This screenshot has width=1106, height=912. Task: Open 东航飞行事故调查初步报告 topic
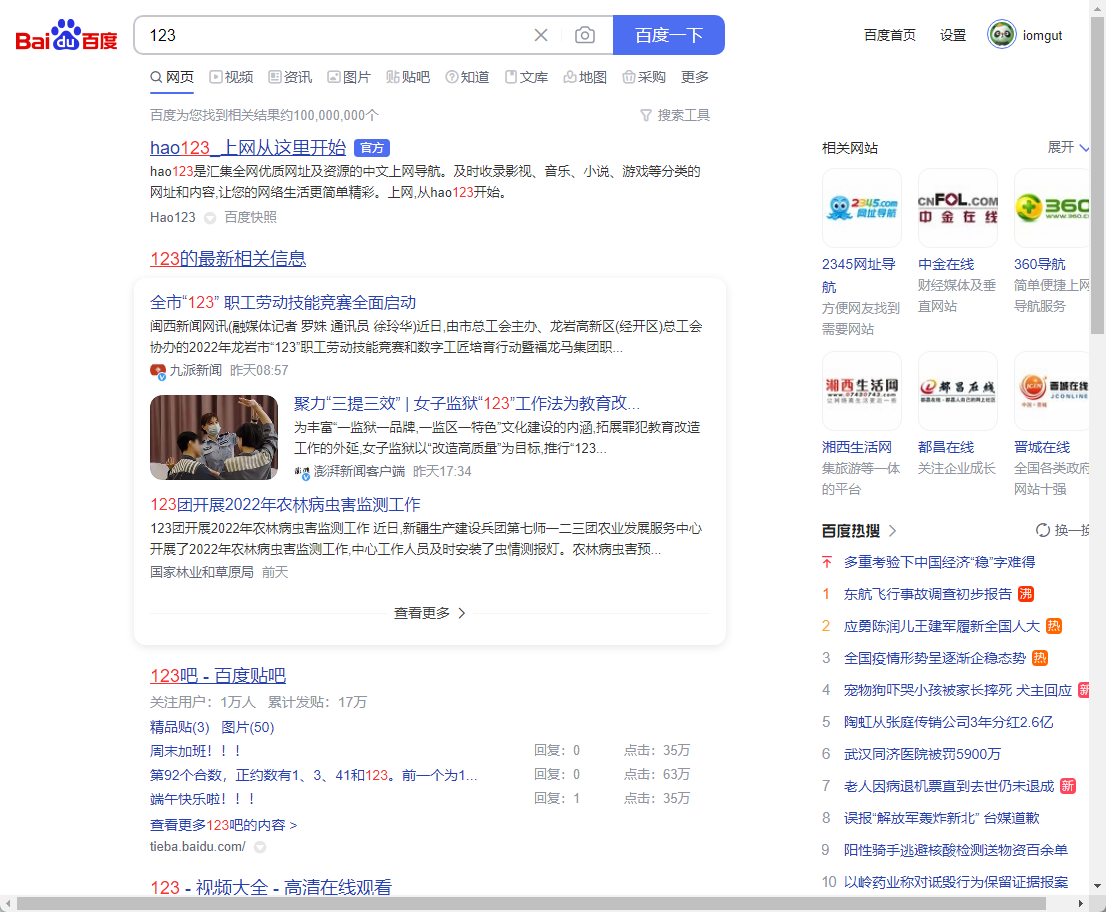coord(928,594)
